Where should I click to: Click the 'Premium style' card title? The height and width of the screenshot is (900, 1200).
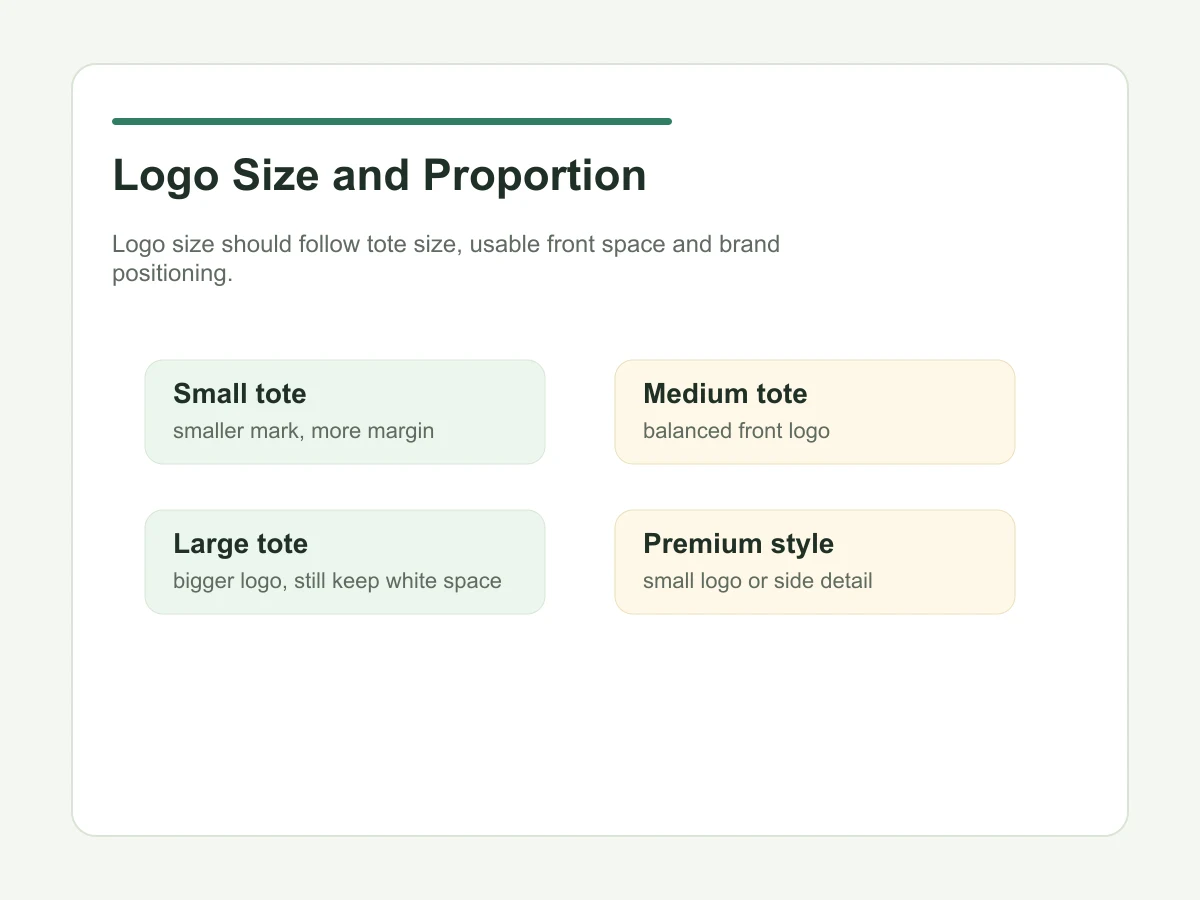[x=738, y=544]
